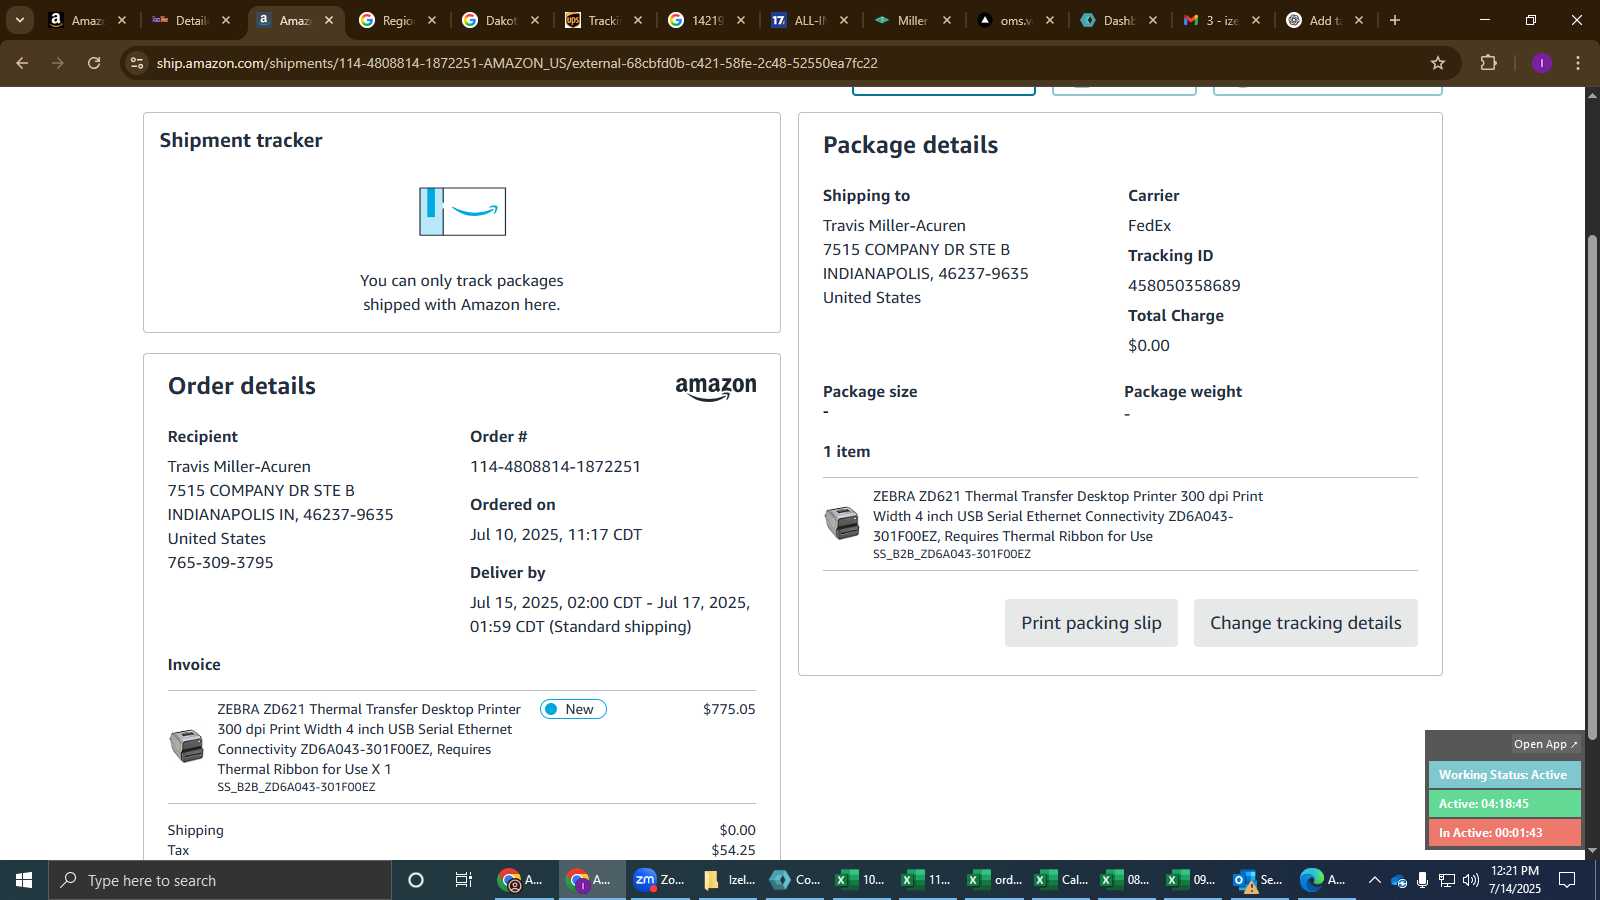Select the recipient phone 765-309-3795
Viewport: 1600px width, 900px height.
[220, 563]
